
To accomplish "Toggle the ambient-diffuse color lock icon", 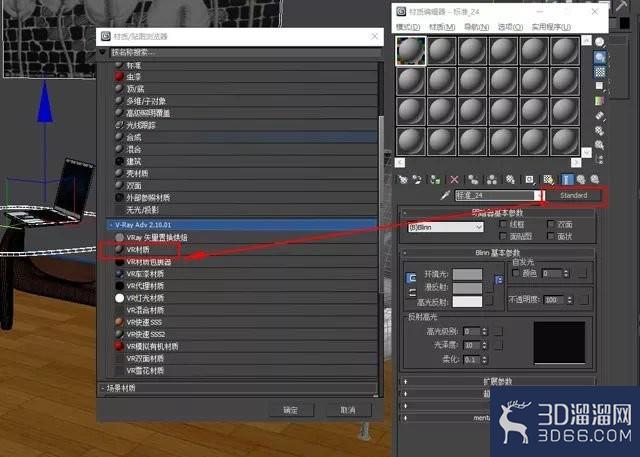I will pos(411,278).
